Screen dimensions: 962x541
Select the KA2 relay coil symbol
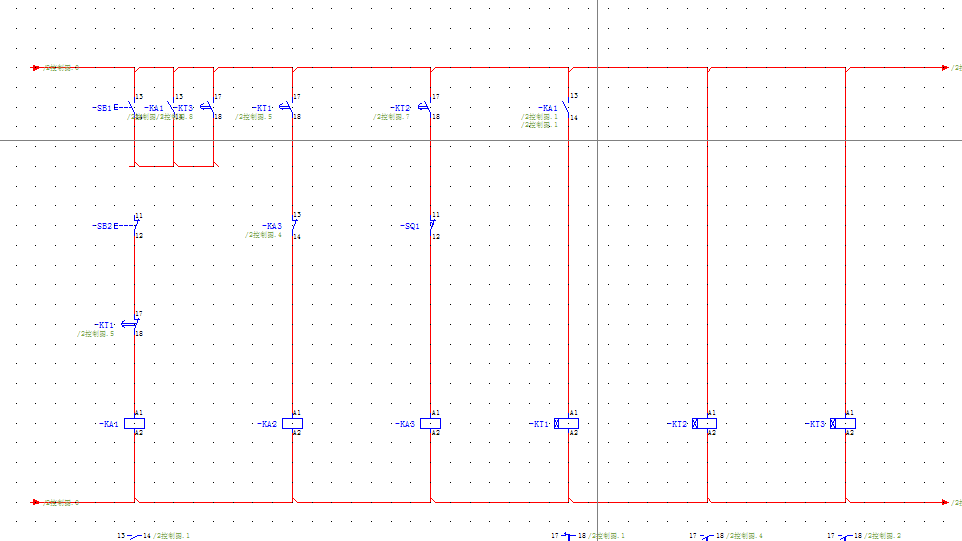click(x=292, y=424)
